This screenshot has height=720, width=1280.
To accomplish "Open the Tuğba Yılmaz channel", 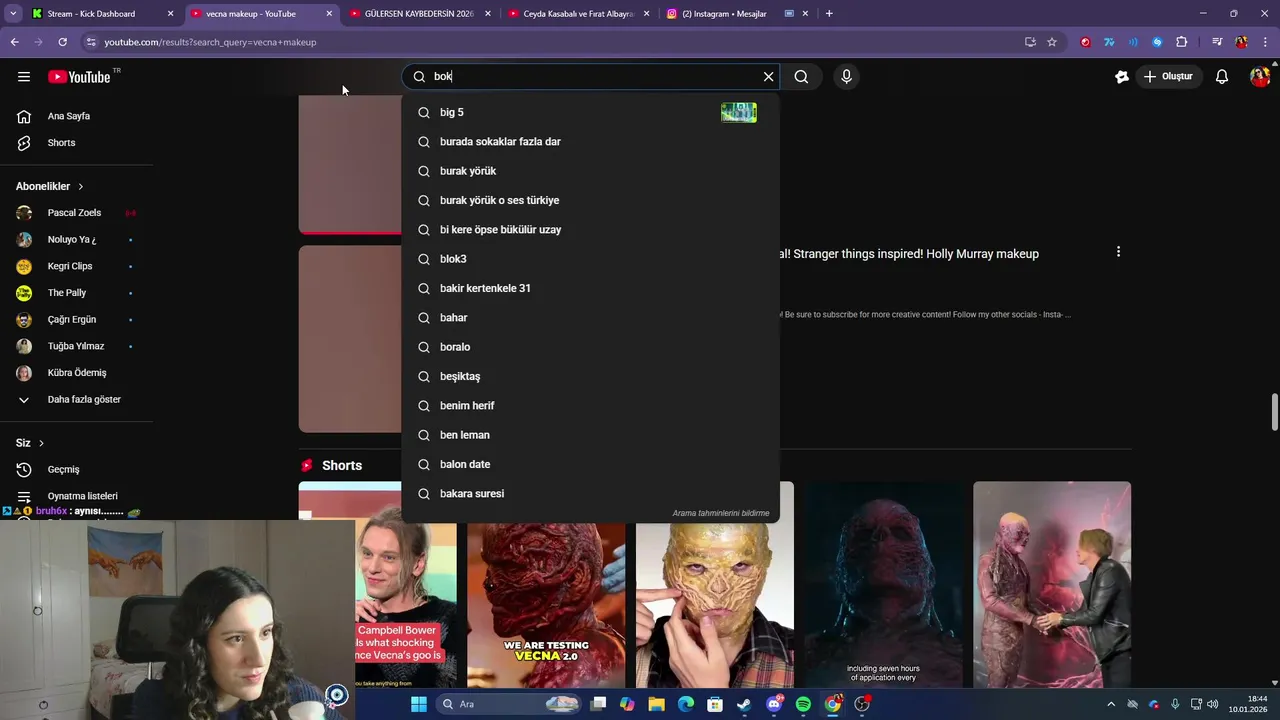I will pyautogui.click(x=77, y=346).
